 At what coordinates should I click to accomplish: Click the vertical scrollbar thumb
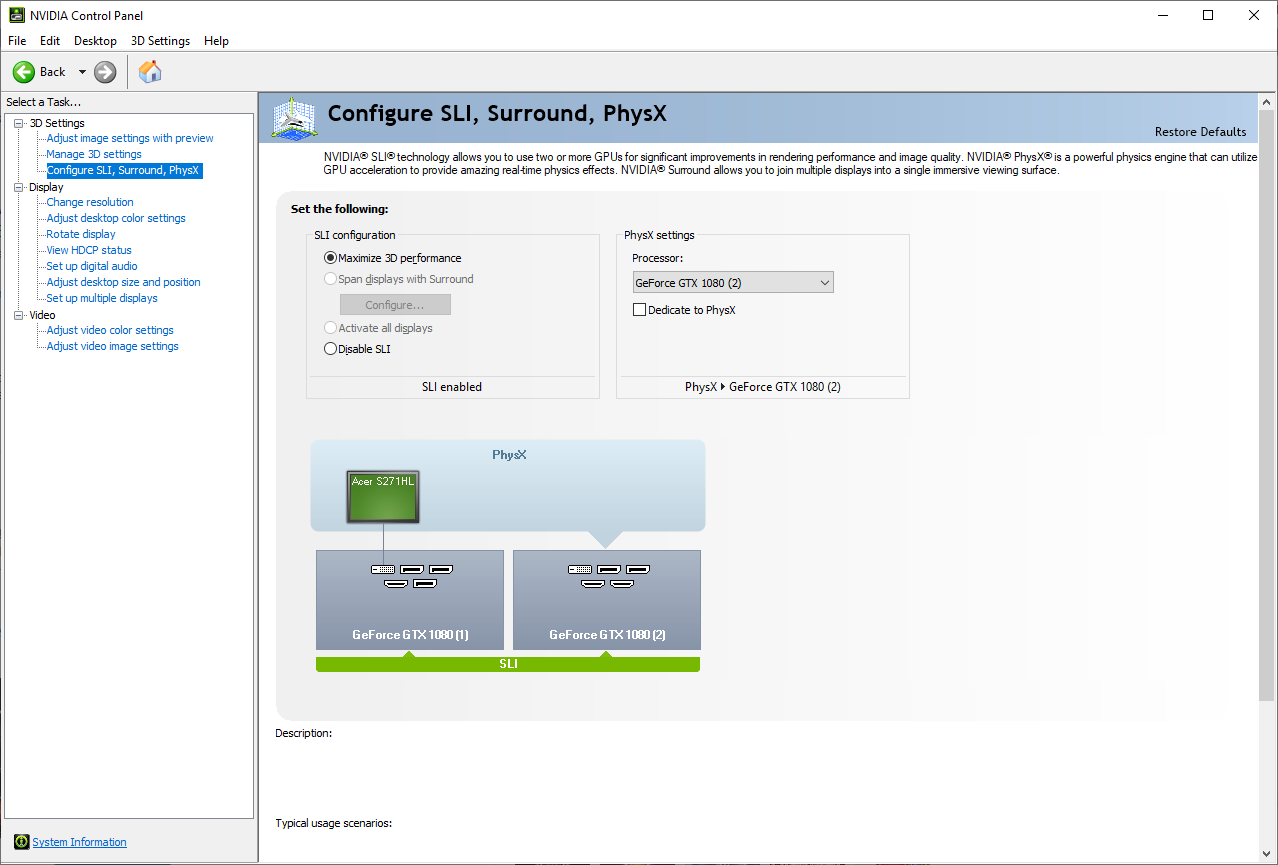pyautogui.click(x=1267, y=405)
